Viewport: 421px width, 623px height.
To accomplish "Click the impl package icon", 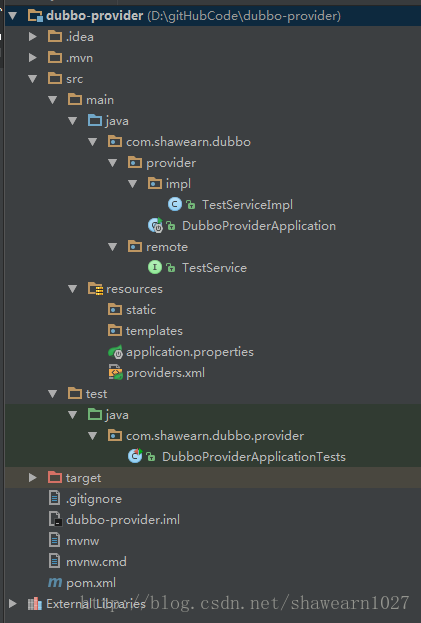I will click(x=155, y=183).
